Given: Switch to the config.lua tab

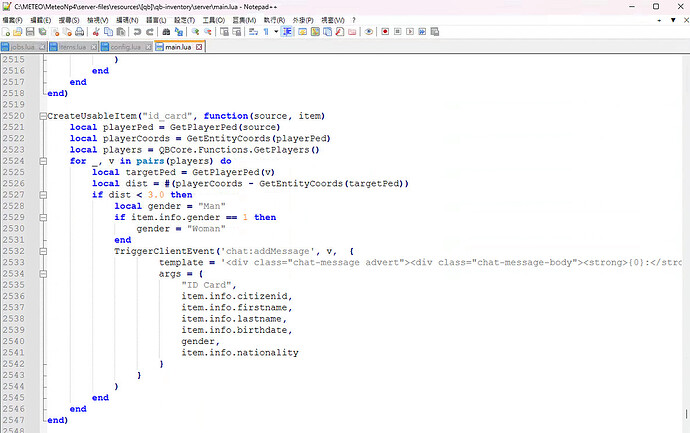Looking at the screenshot, I should pos(126,47).
